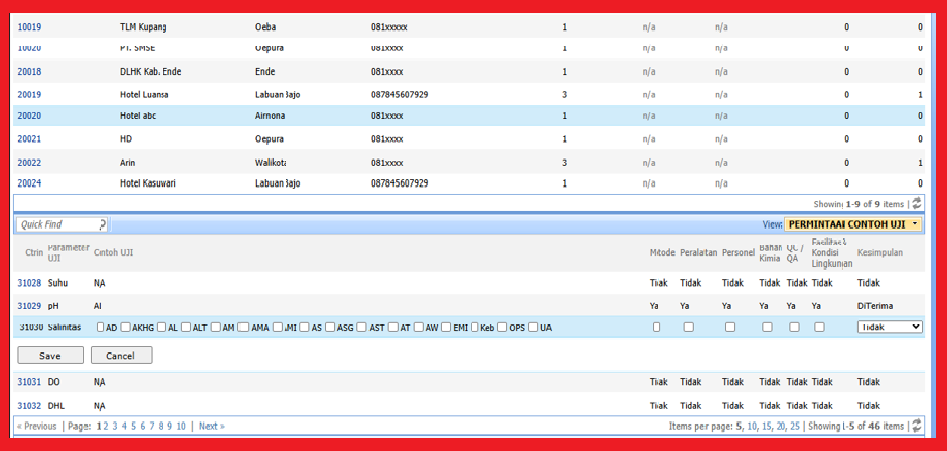Check the Personel checkbox in the edit row
The image size is (947, 451).
coord(730,327)
